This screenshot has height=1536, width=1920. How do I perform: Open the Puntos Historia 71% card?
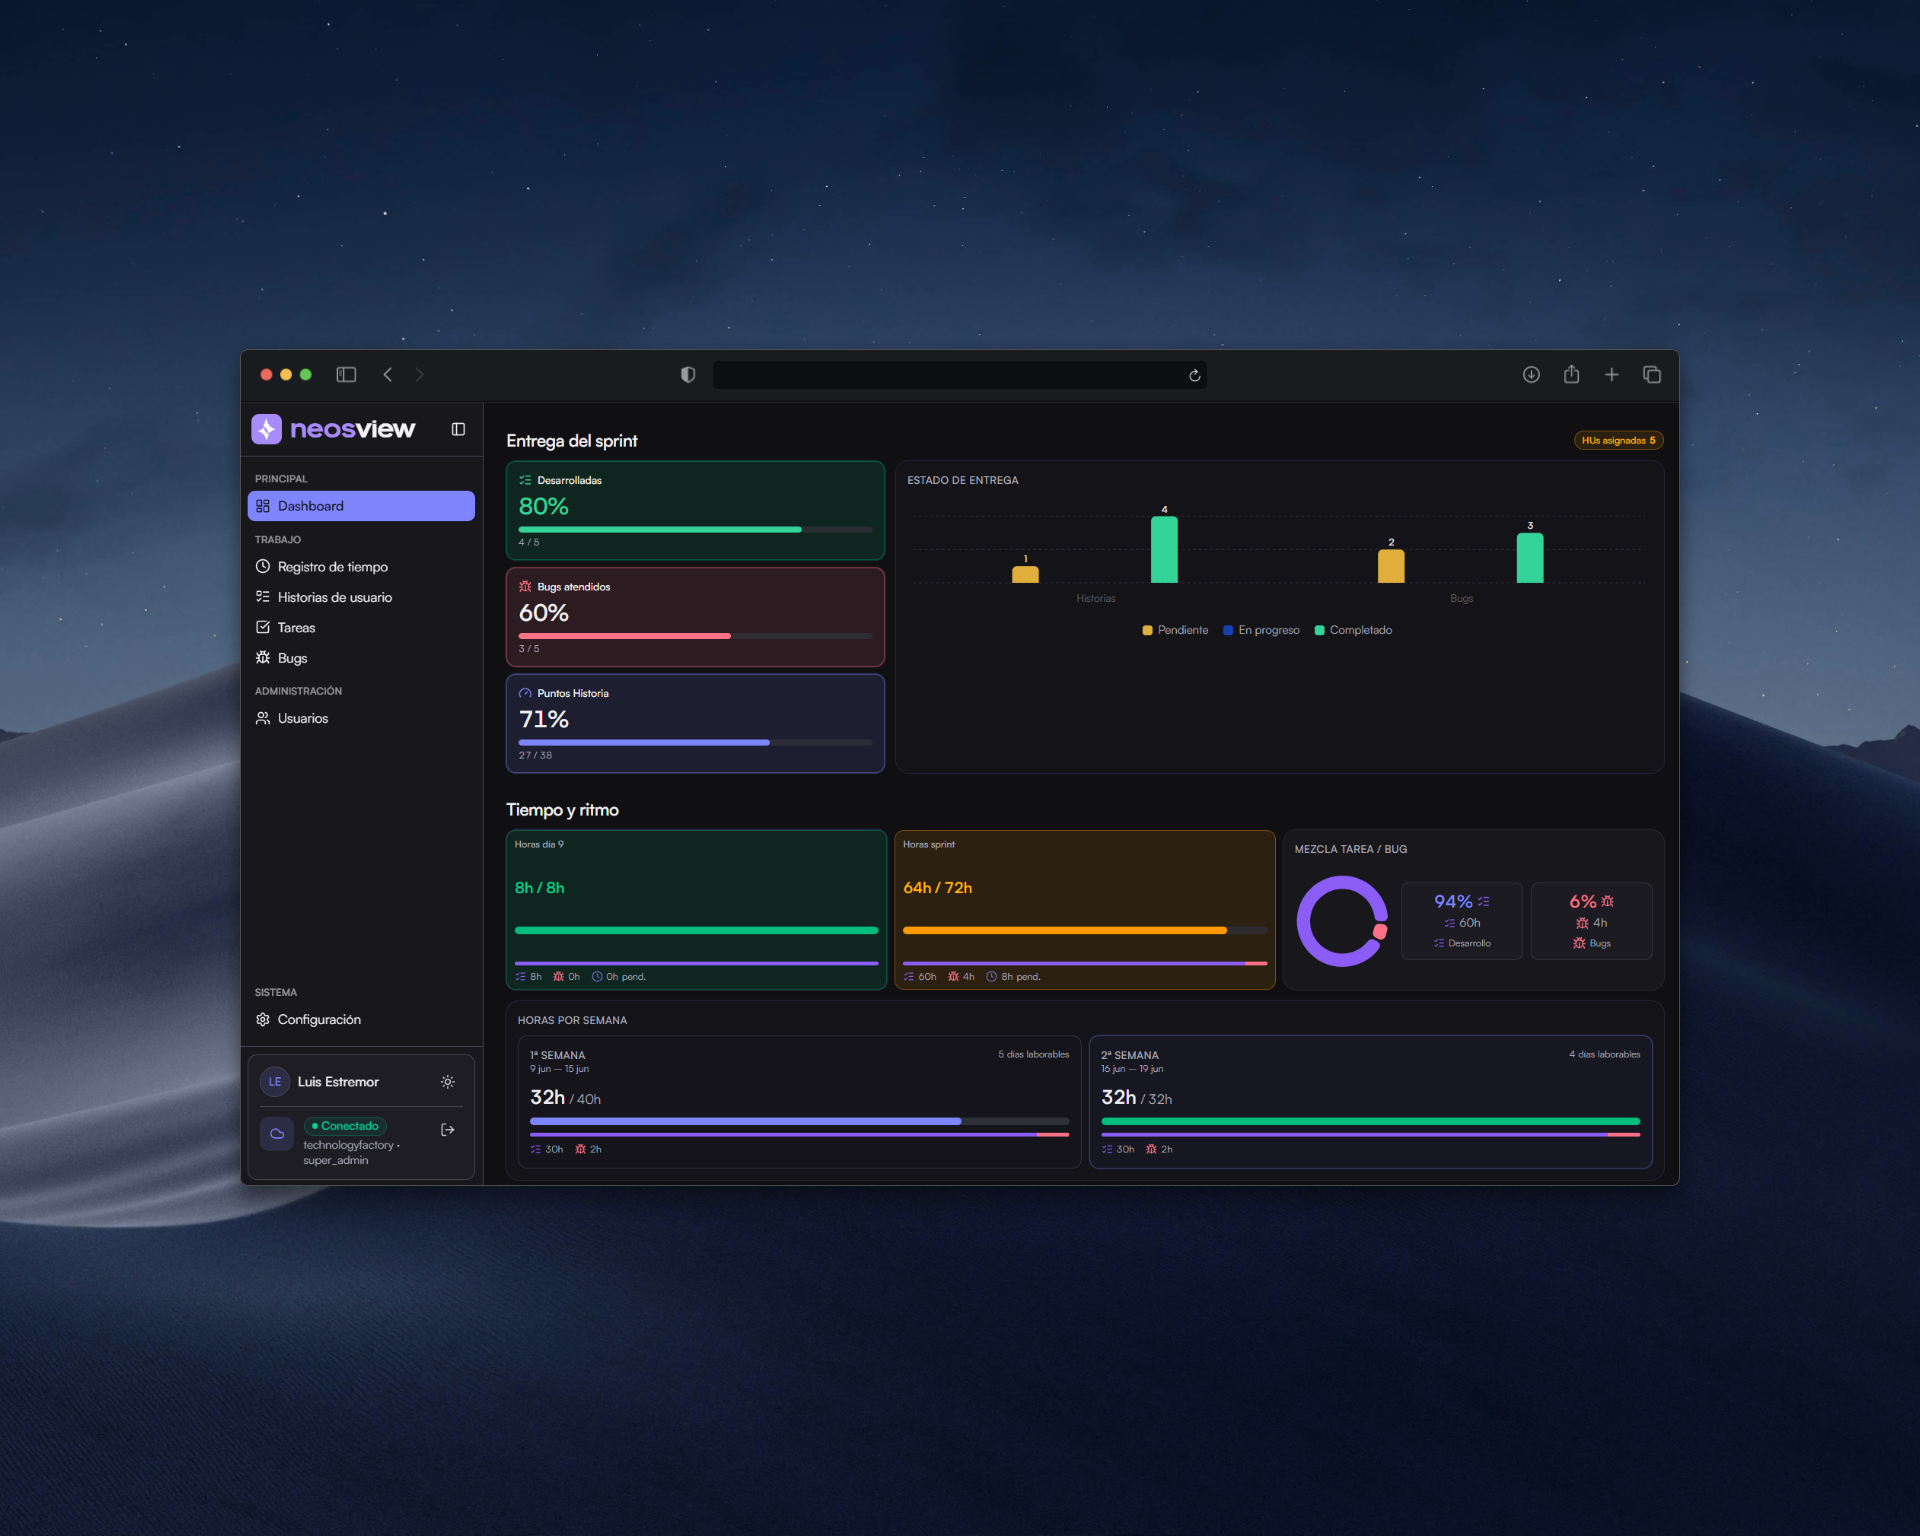pyautogui.click(x=695, y=724)
